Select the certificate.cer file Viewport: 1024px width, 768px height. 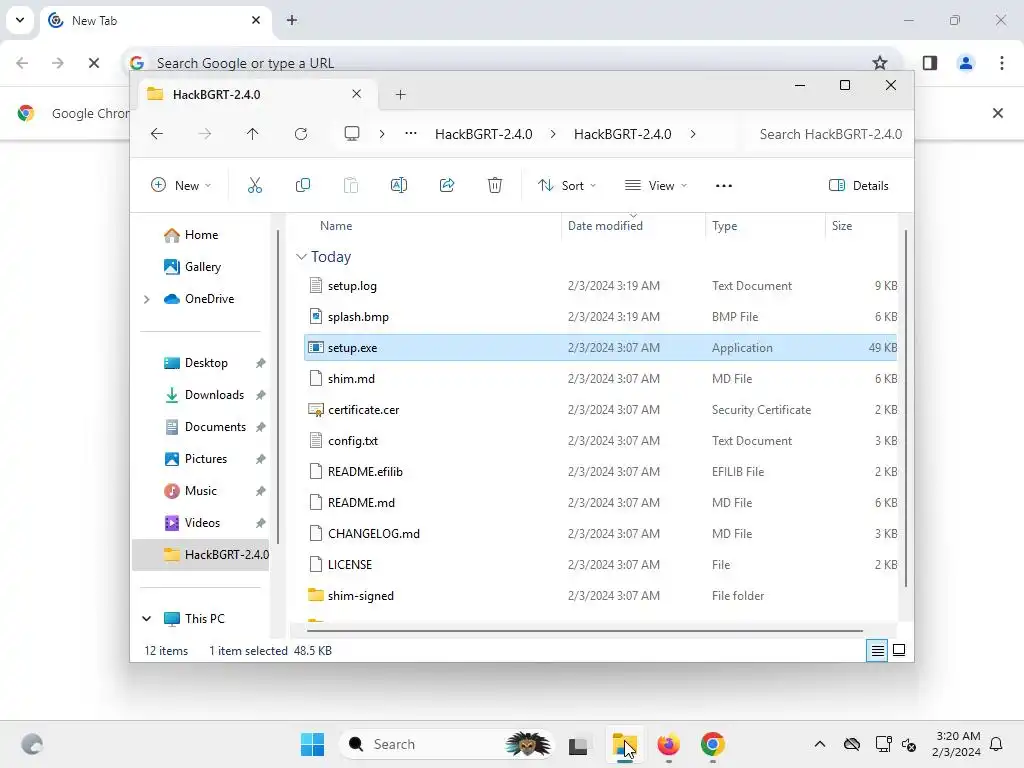pos(601,410)
